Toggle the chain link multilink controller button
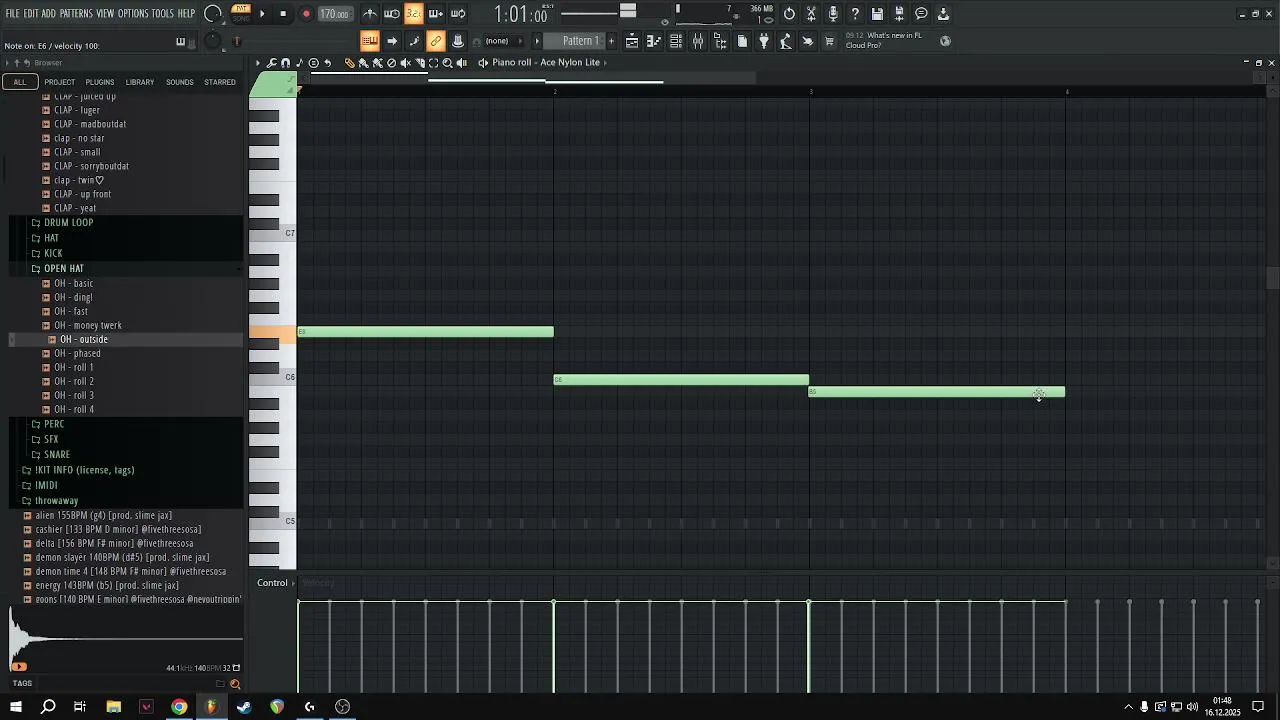The height and width of the screenshot is (720, 1280). (x=436, y=41)
